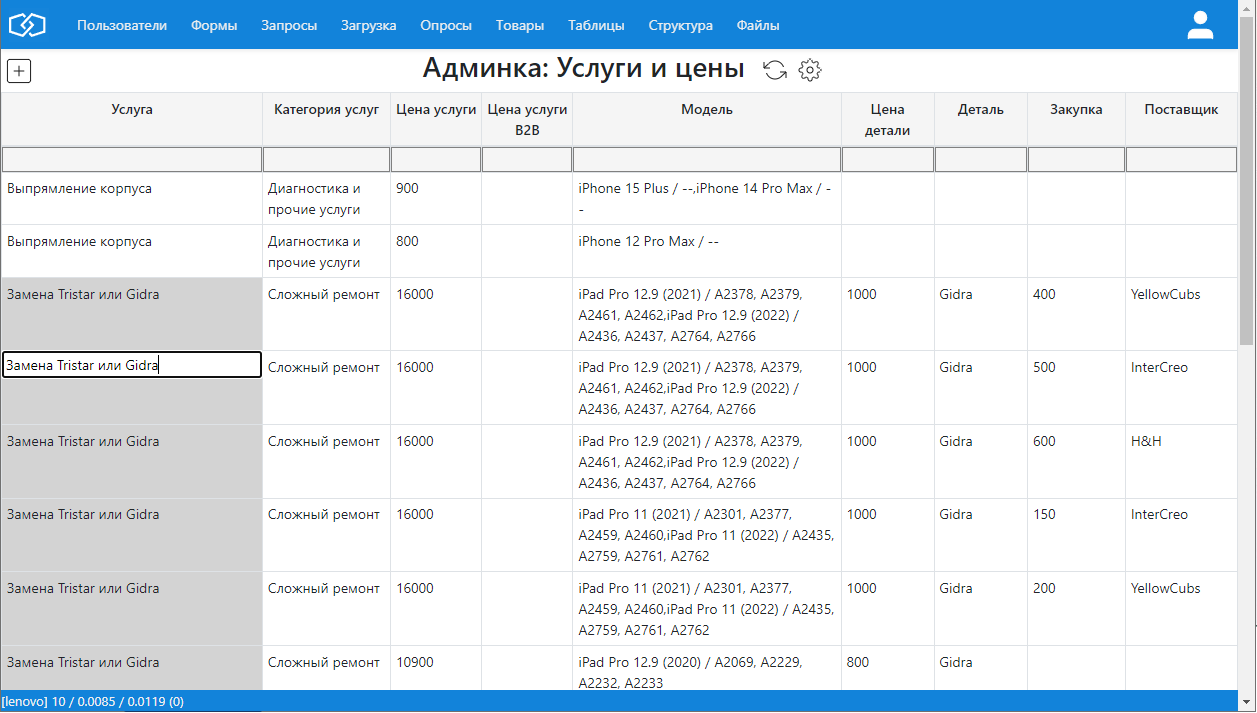1257x713 pixels.
Task: Focus the Модель filter field
Action: (x=707, y=160)
